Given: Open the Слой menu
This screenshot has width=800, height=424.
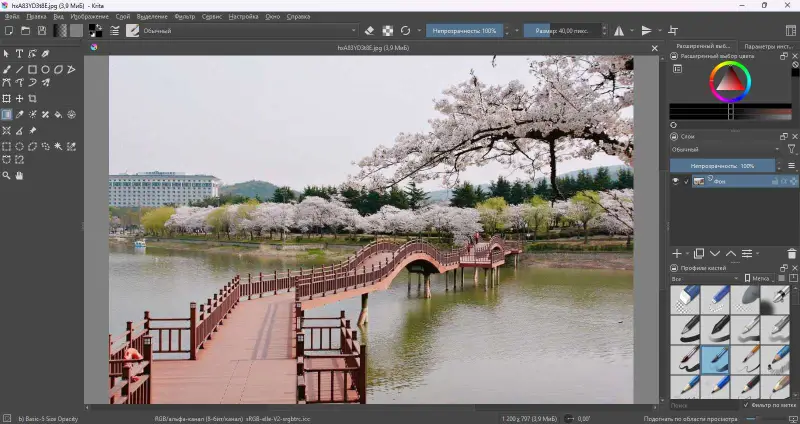Looking at the screenshot, I should pos(123,16).
